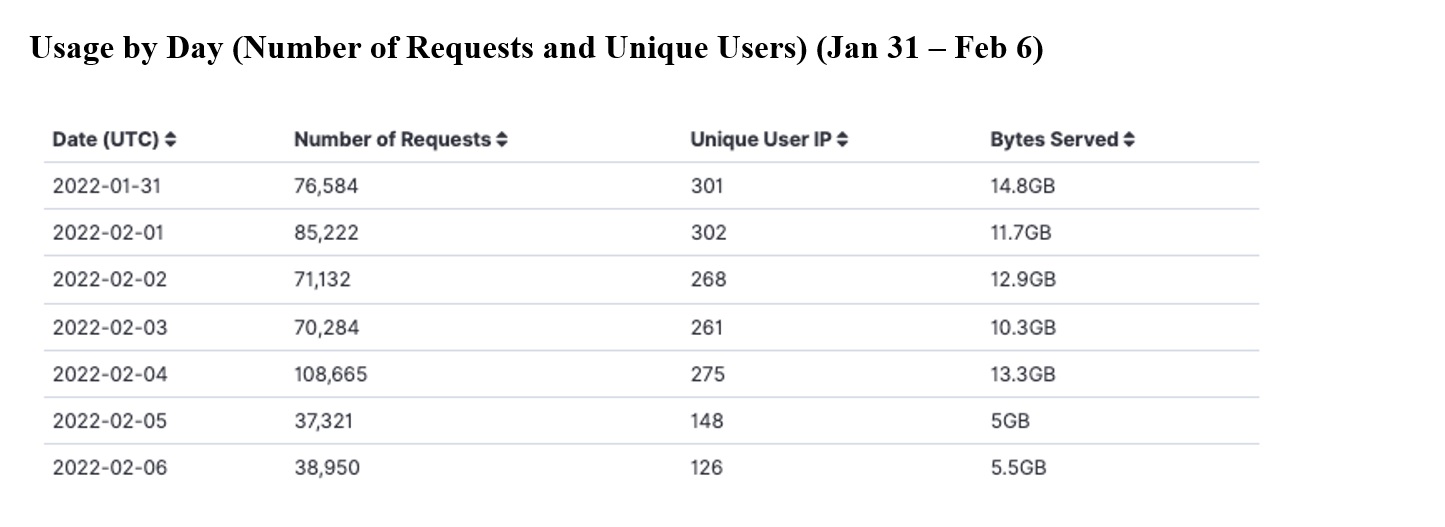The image size is (1445, 527).
Task: Click the 2022-01-31 date cell
Action: click(109, 186)
